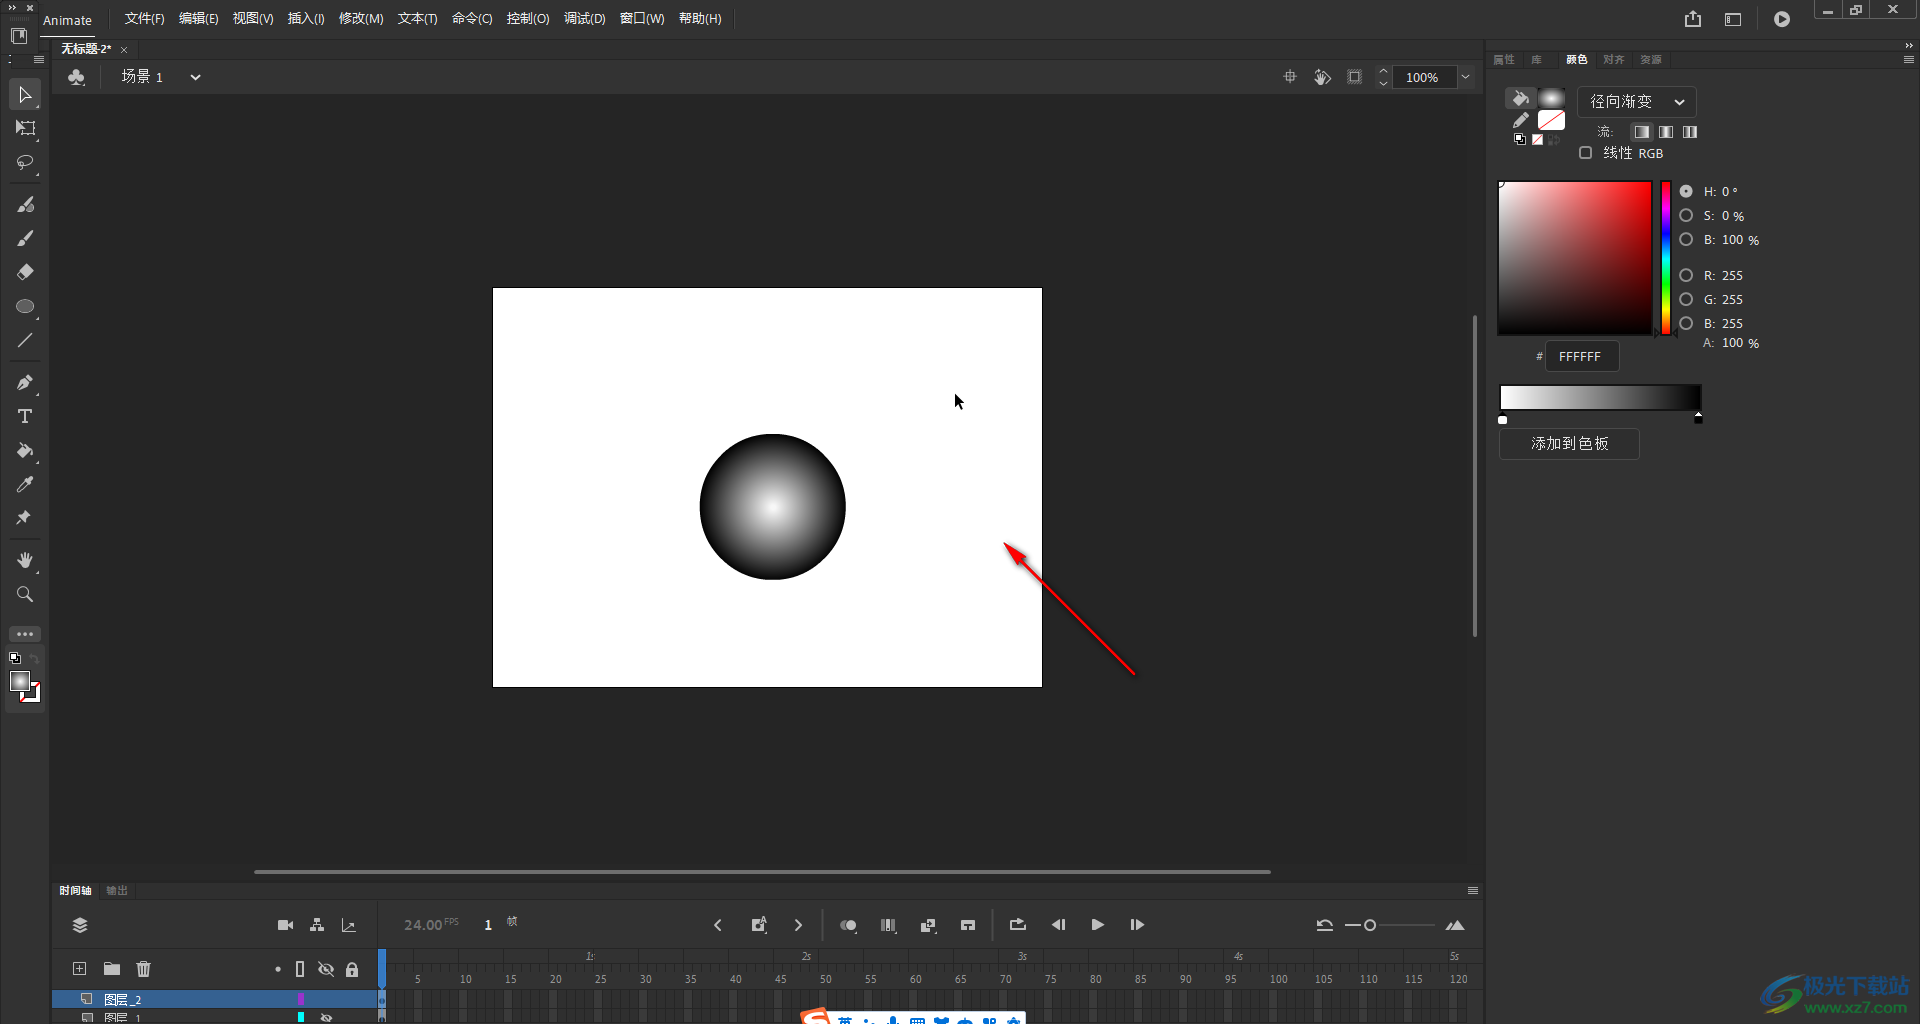Open the 修改(M) menu

click(x=361, y=19)
